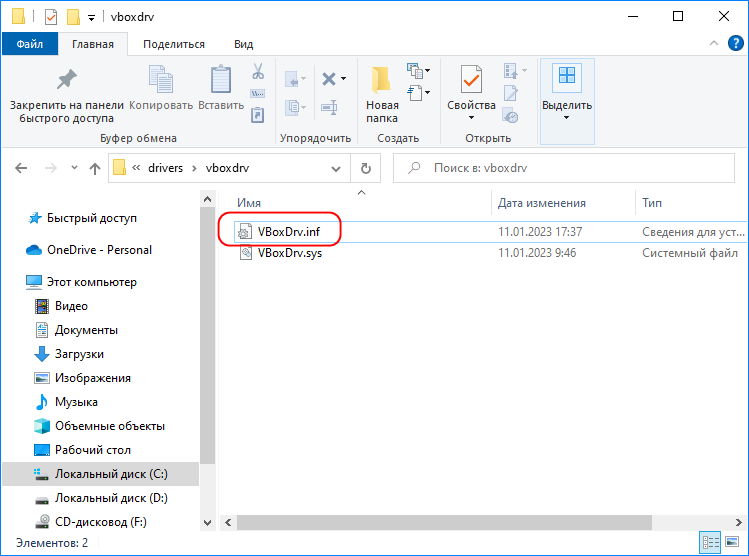Image resolution: width=749 pixels, height=556 pixels.
Task: Go back with the left arrow
Action: click(x=21, y=168)
